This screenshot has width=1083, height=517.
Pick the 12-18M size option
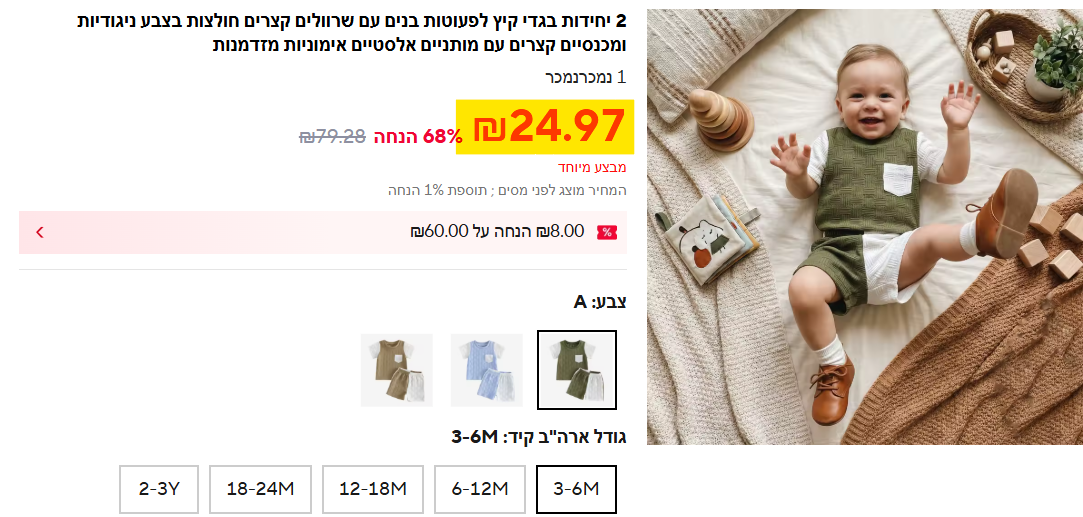(x=373, y=489)
